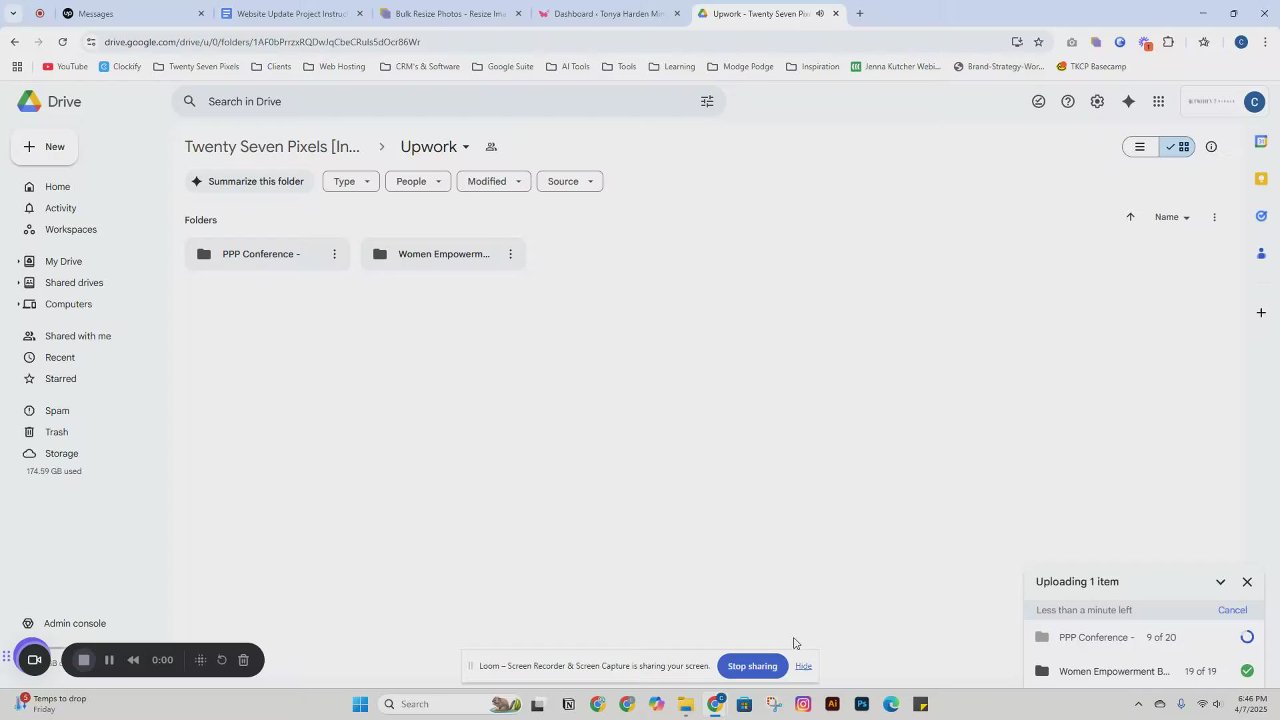
Task: Open the Gemini sparkle icon
Action: (x=1128, y=101)
